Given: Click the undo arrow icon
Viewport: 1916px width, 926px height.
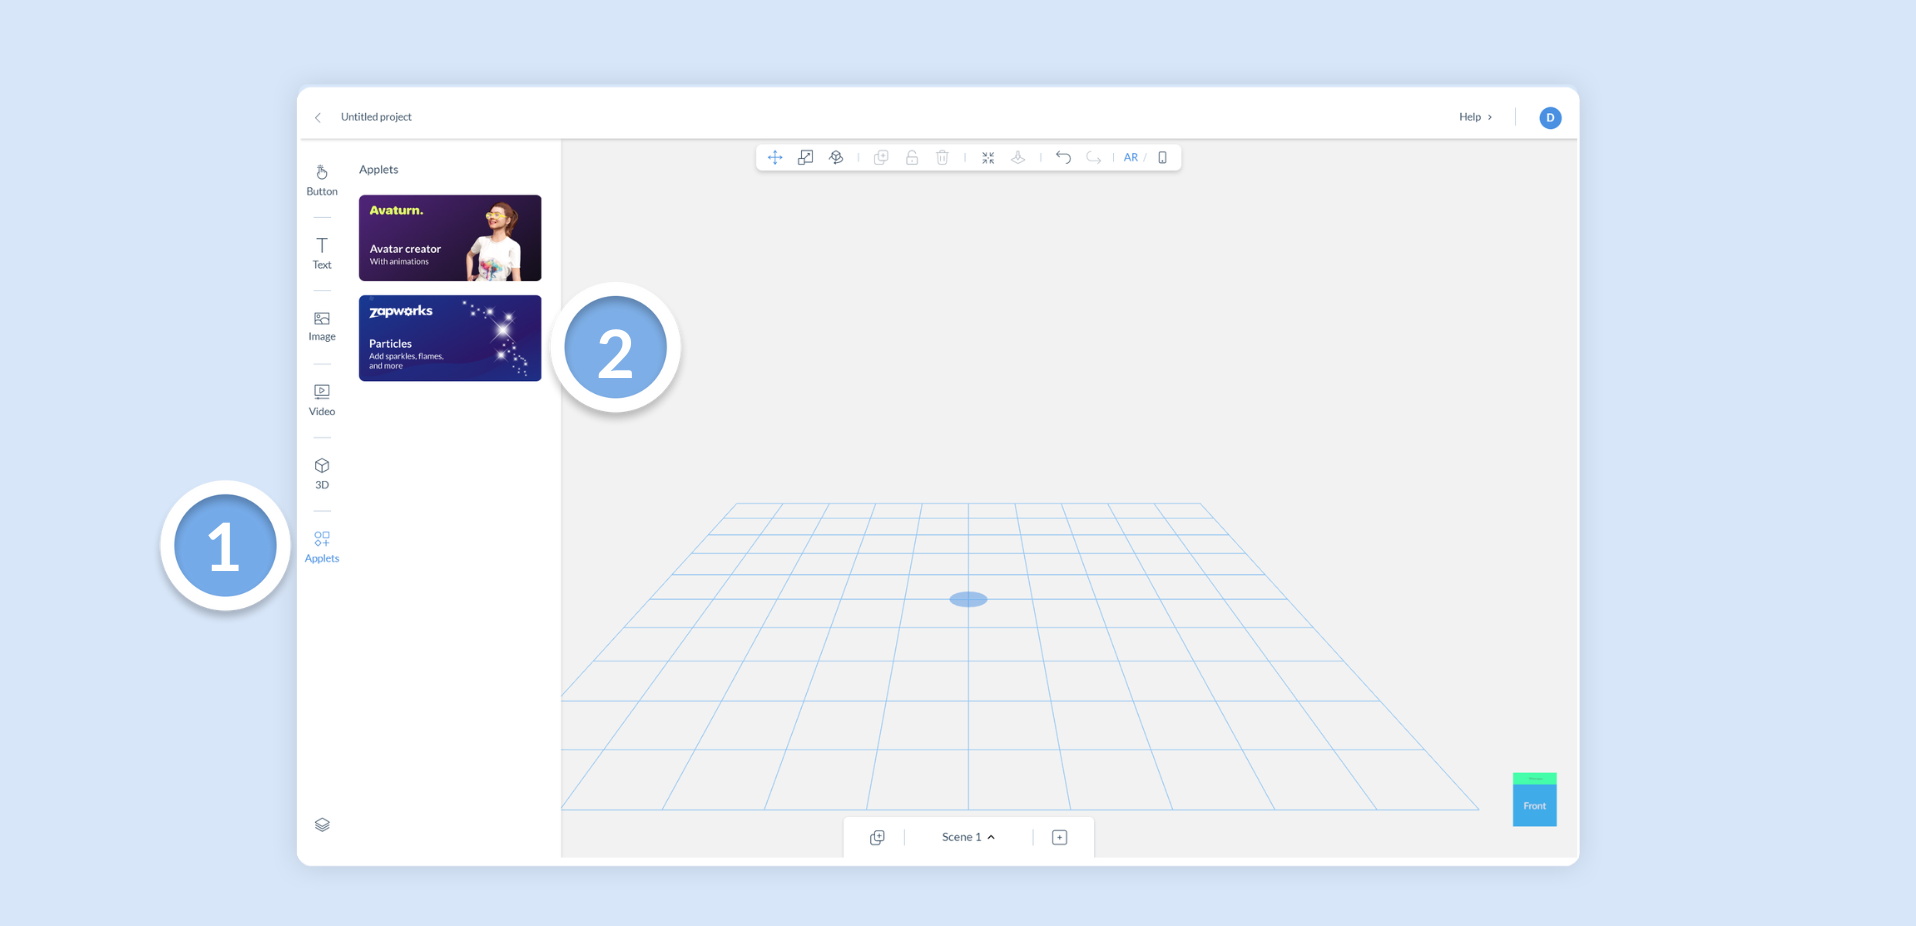Looking at the screenshot, I should pyautogui.click(x=1063, y=157).
